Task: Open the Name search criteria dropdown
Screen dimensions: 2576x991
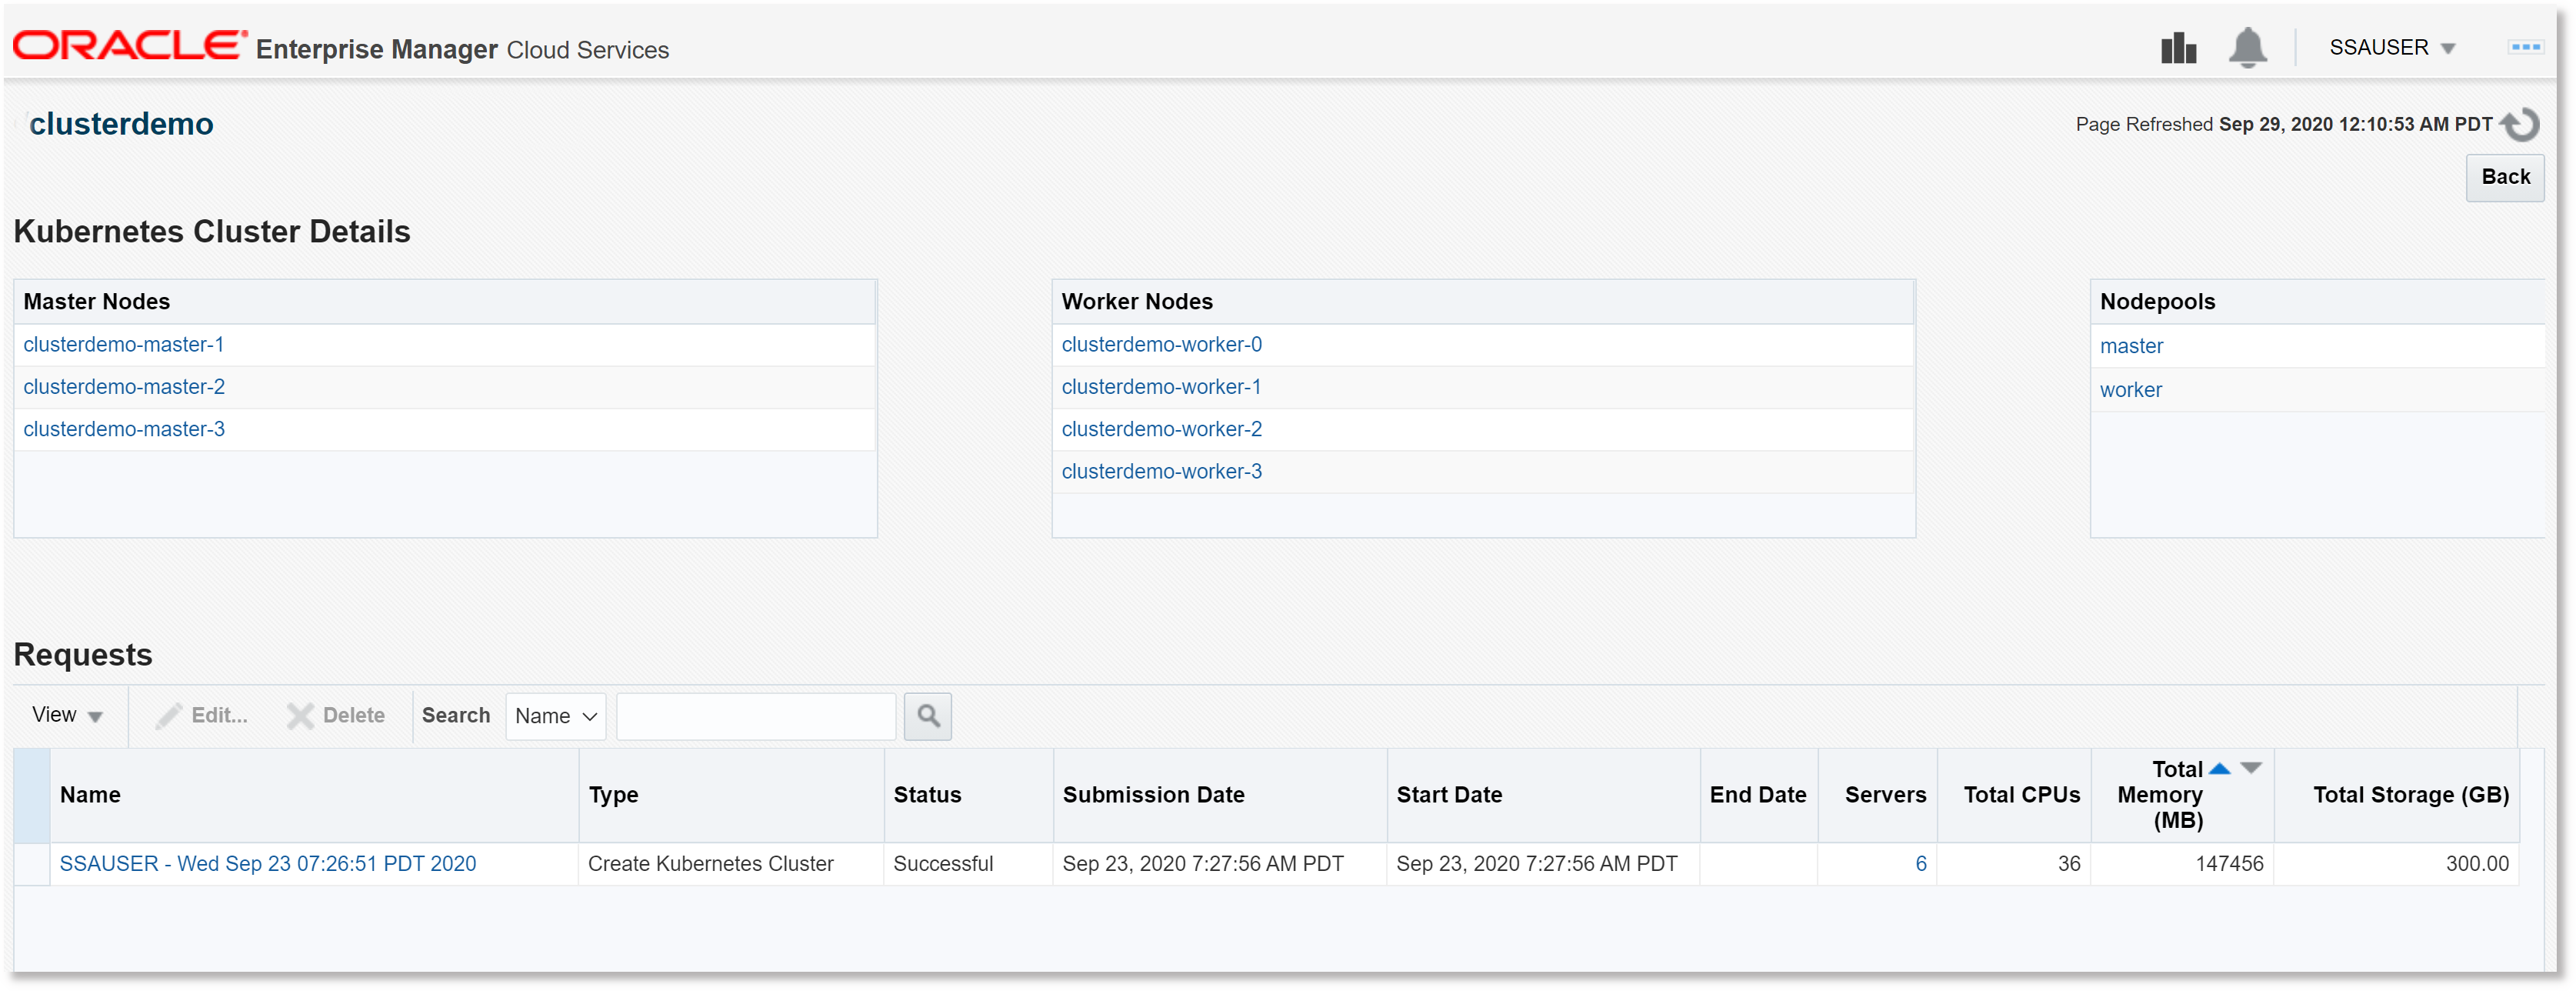Action: click(x=555, y=716)
